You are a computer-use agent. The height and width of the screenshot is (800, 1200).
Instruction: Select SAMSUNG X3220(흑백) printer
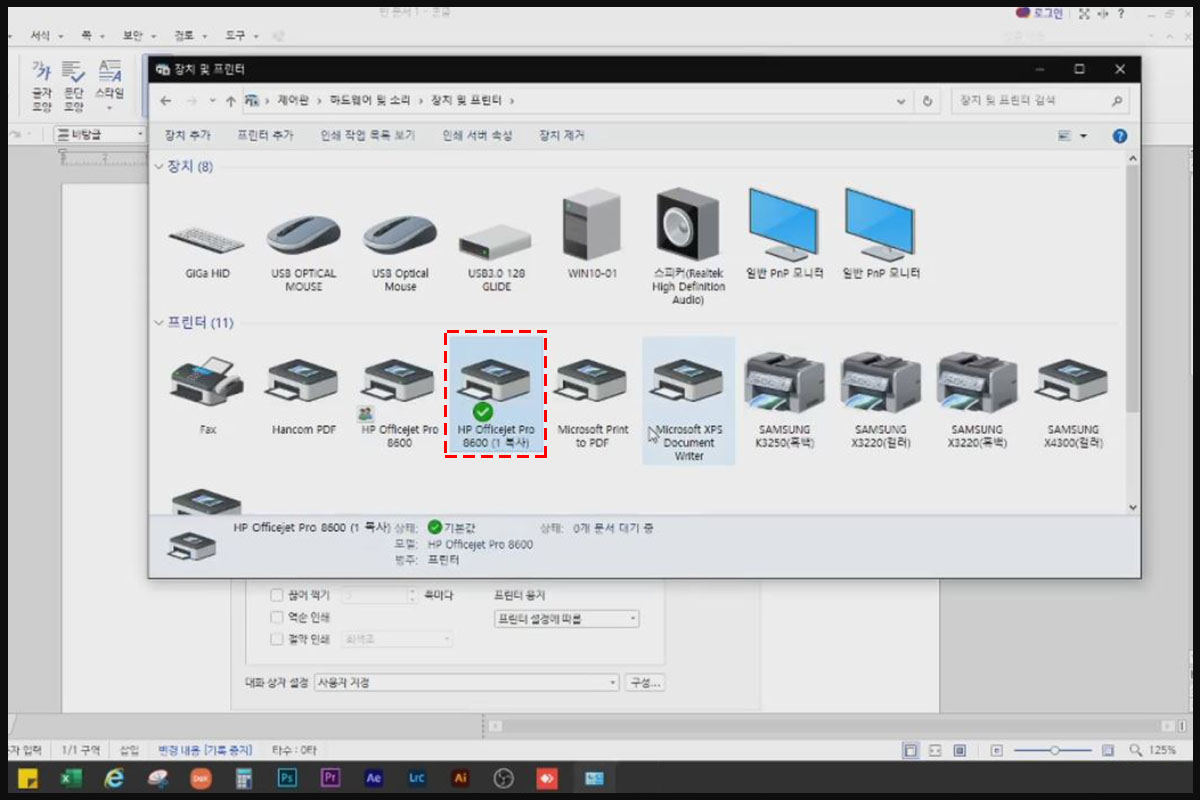coord(977,400)
